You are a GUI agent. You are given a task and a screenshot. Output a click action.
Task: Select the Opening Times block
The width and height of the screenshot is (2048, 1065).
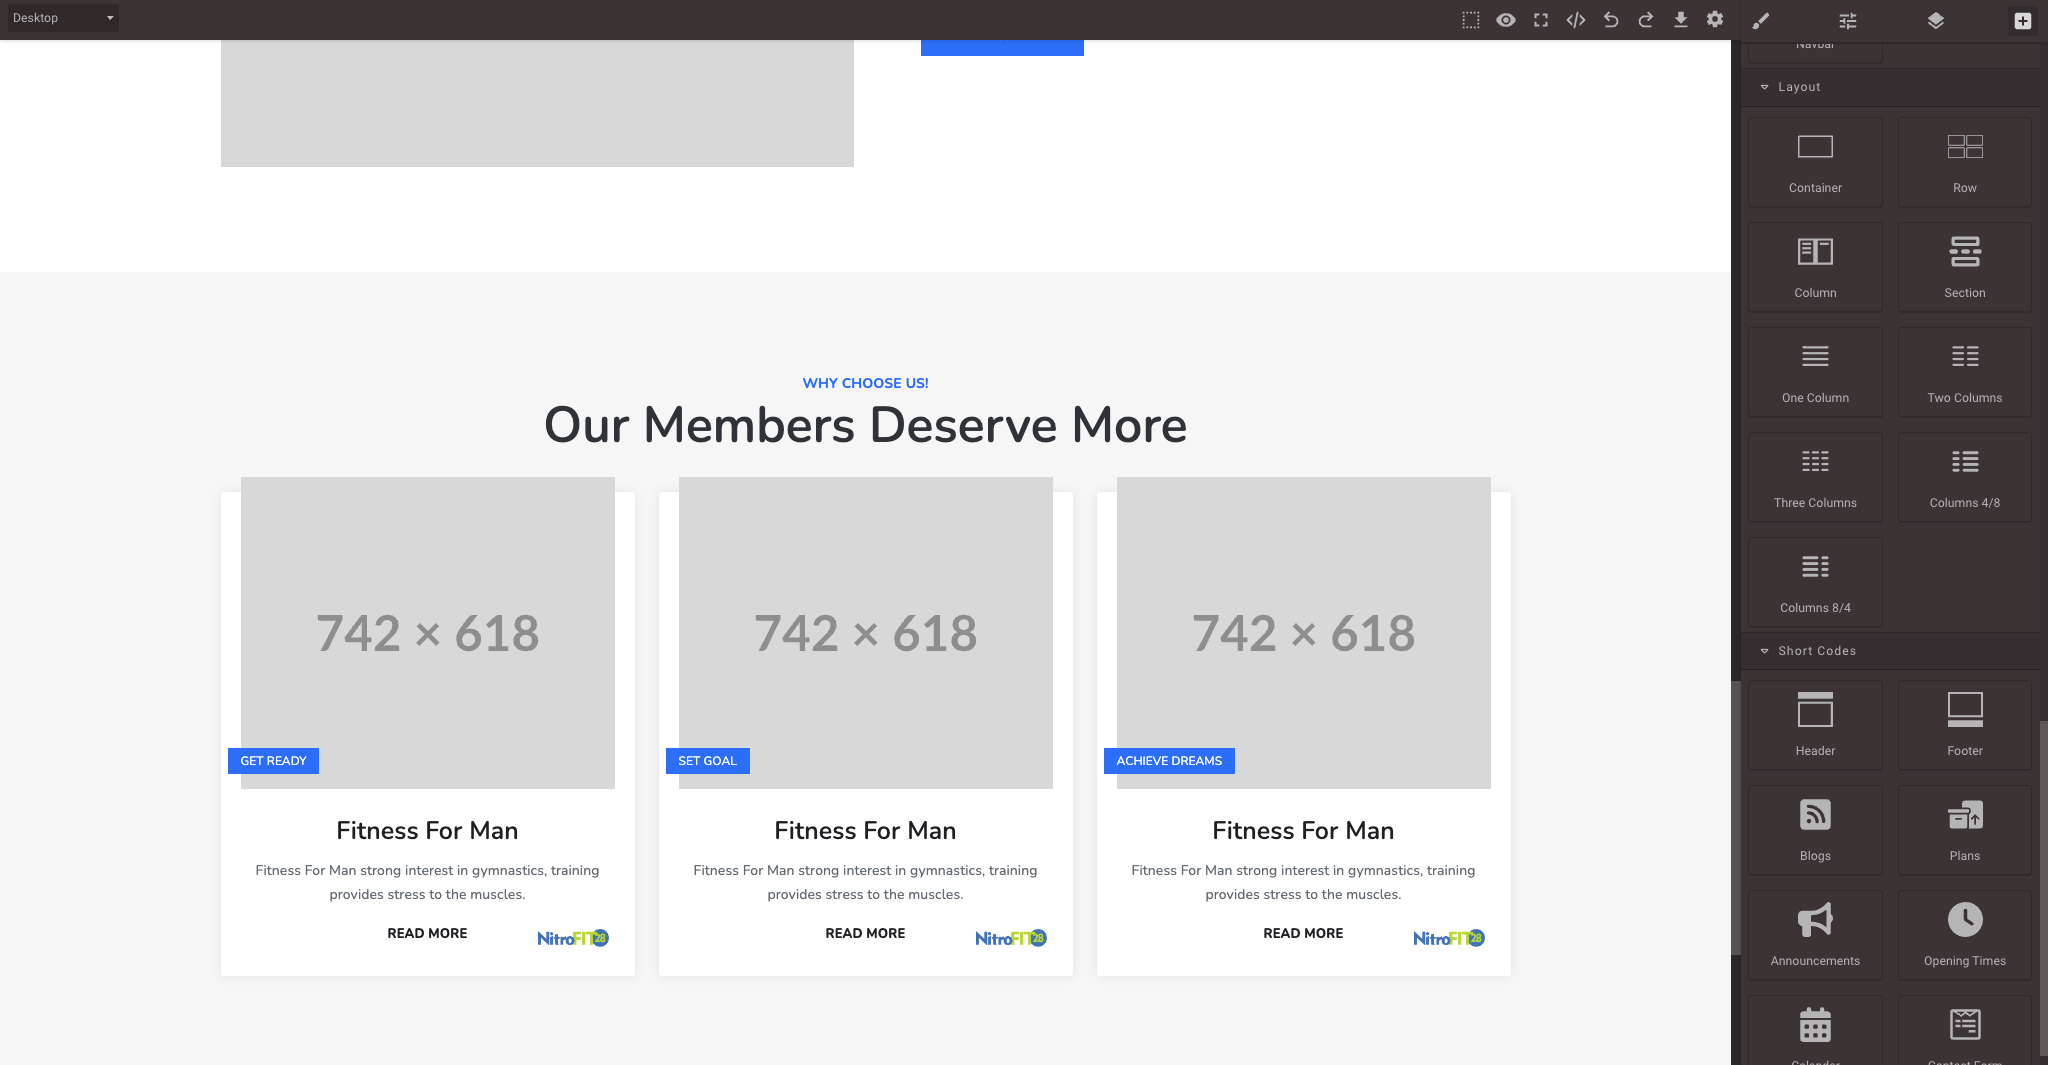[1965, 935]
